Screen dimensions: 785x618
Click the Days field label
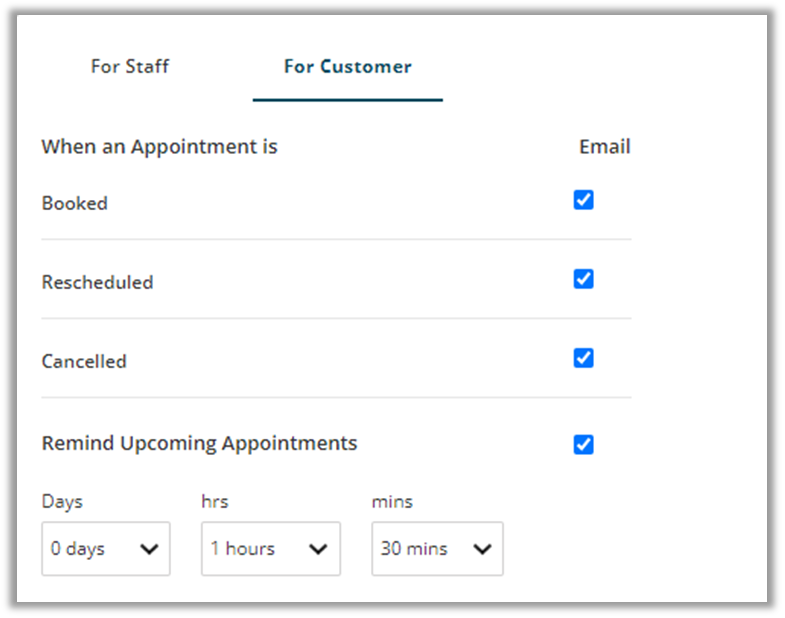[62, 501]
